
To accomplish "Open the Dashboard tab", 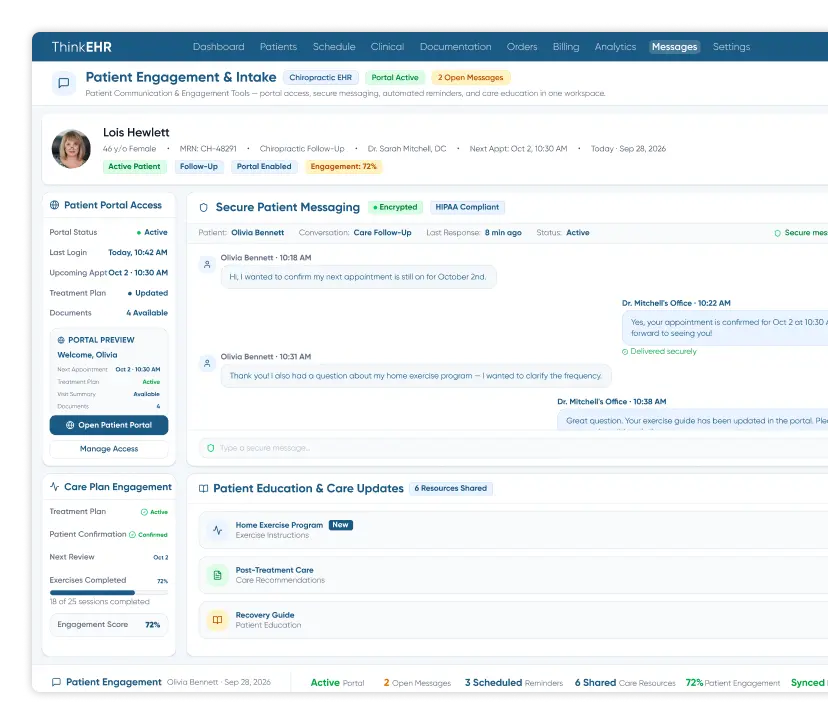I will pos(219,47).
